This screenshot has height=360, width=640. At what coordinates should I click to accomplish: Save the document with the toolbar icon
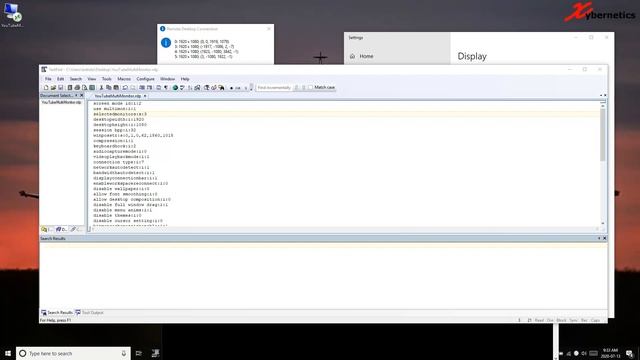point(60,87)
